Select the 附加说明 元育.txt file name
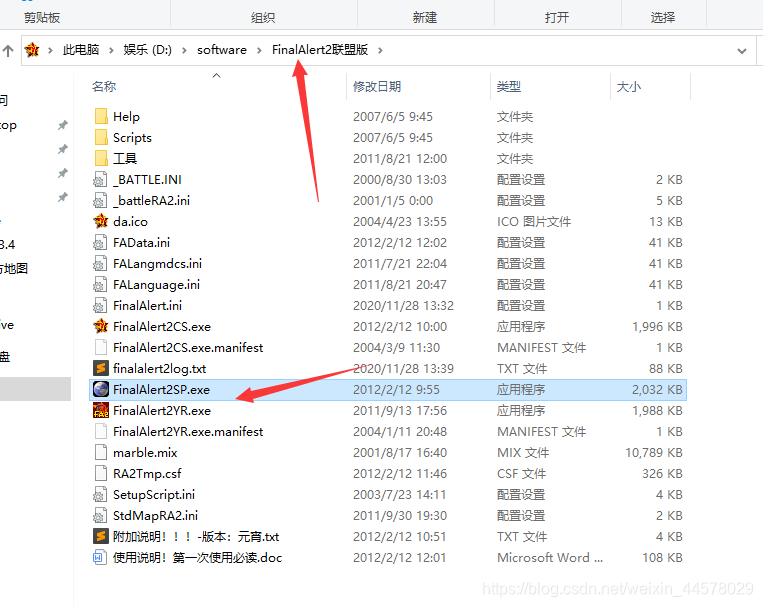This screenshot has width=763, height=607. (x=196, y=536)
